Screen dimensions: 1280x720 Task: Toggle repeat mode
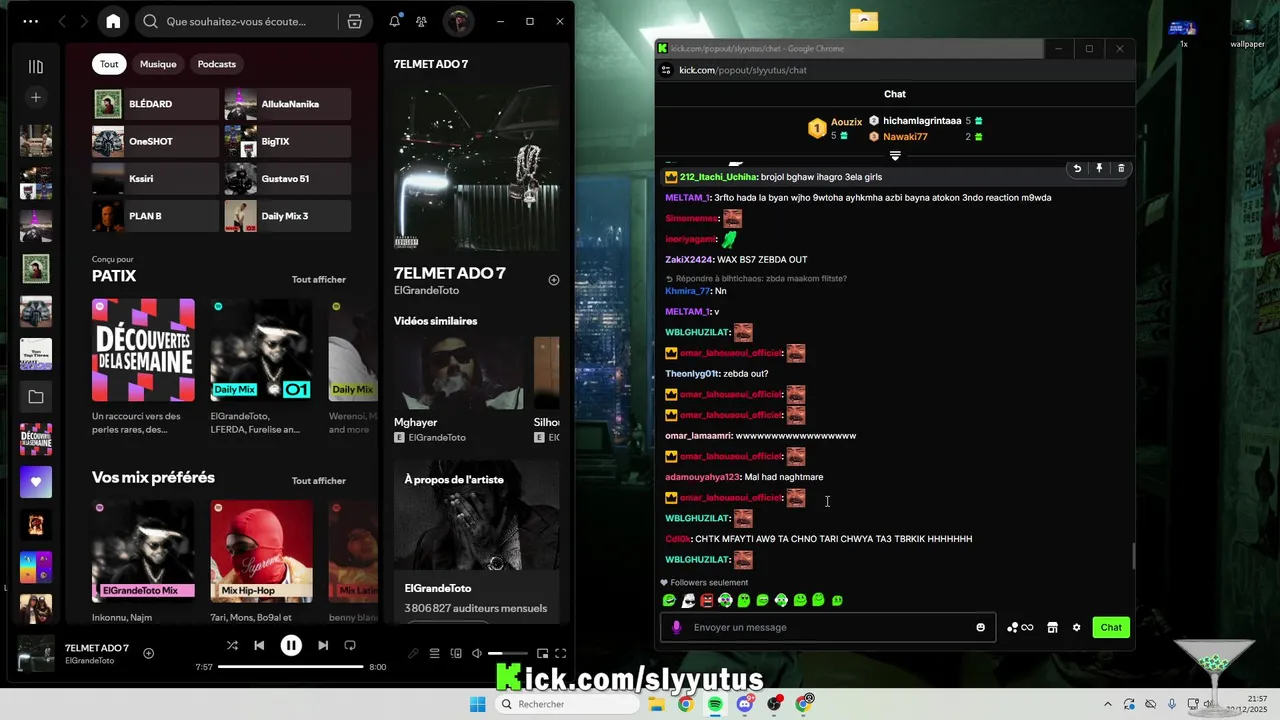350,646
